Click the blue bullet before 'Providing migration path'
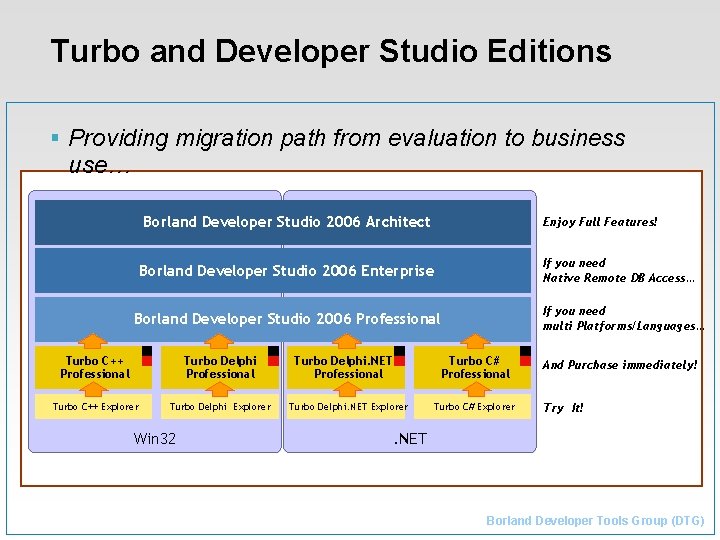Image resolution: width=720 pixels, height=540 pixels. (x=56, y=137)
